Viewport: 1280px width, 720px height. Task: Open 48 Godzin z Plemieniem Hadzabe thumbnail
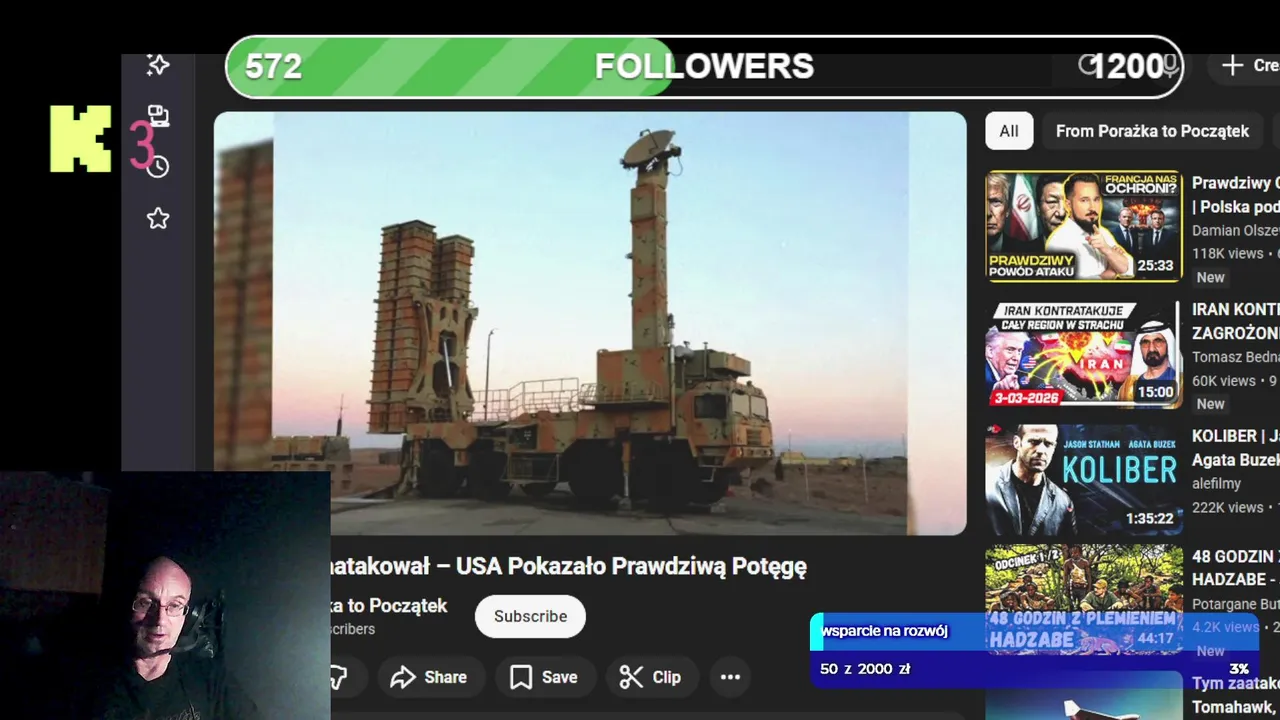pyautogui.click(x=1084, y=598)
